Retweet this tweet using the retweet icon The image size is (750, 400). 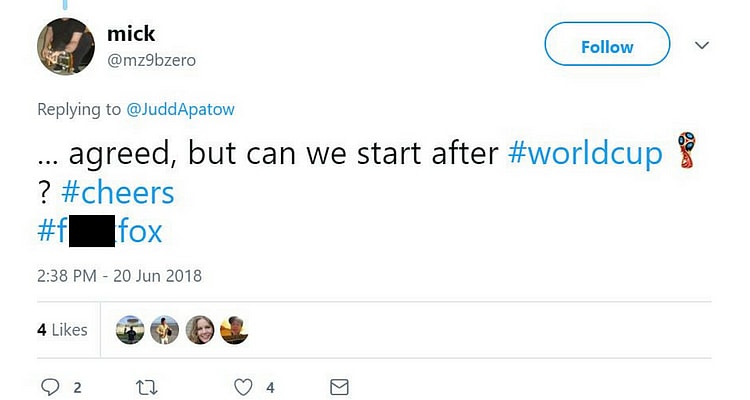click(x=148, y=387)
